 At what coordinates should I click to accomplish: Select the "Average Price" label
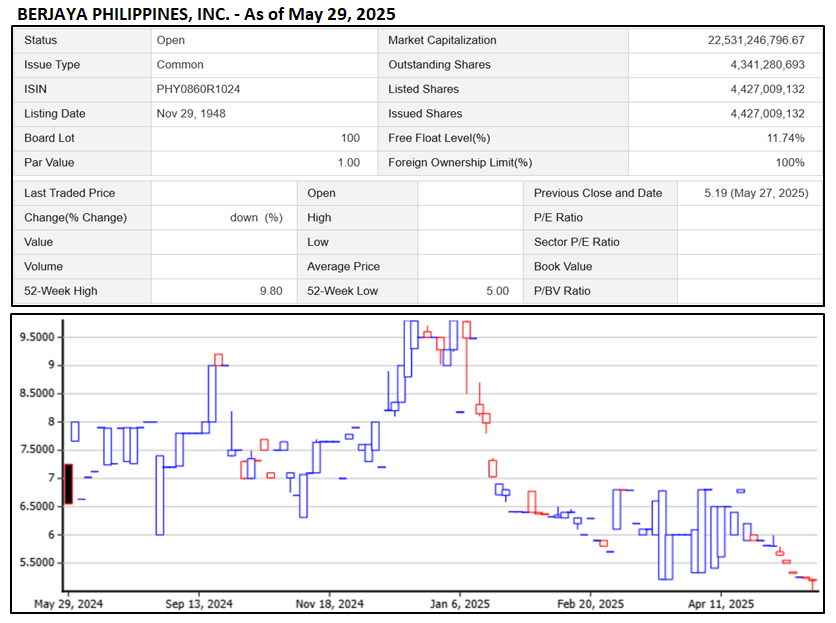point(343,267)
